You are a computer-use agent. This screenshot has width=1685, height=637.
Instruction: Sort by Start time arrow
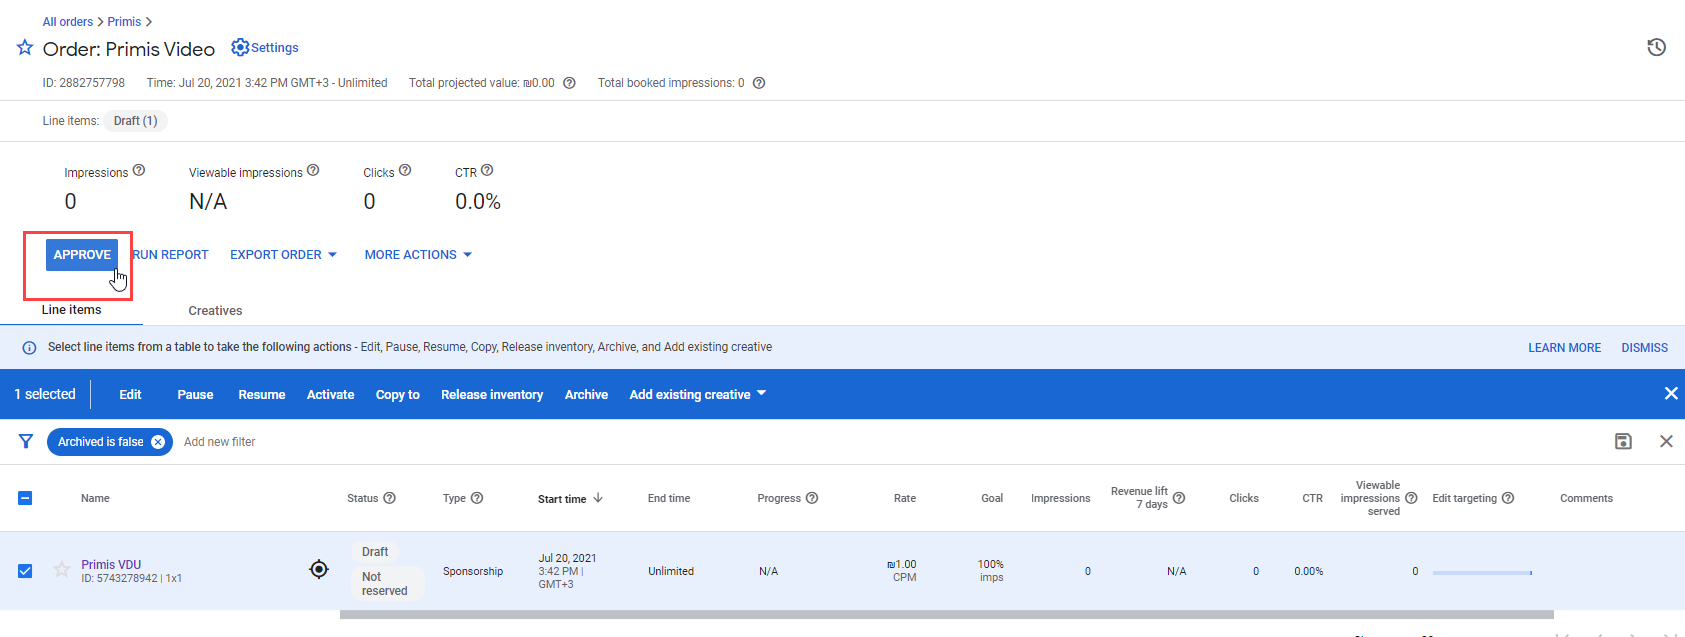pos(598,498)
